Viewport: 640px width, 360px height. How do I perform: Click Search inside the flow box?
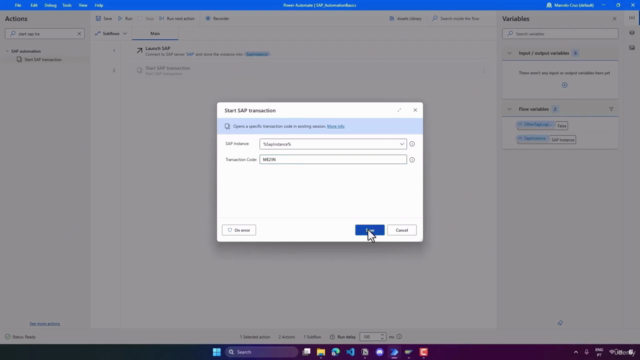[x=460, y=18]
